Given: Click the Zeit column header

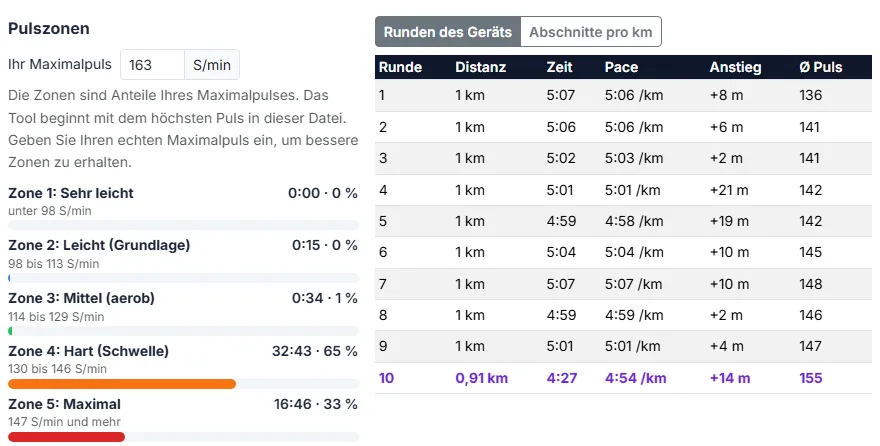Looking at the screenshot, I should point(560,67).
